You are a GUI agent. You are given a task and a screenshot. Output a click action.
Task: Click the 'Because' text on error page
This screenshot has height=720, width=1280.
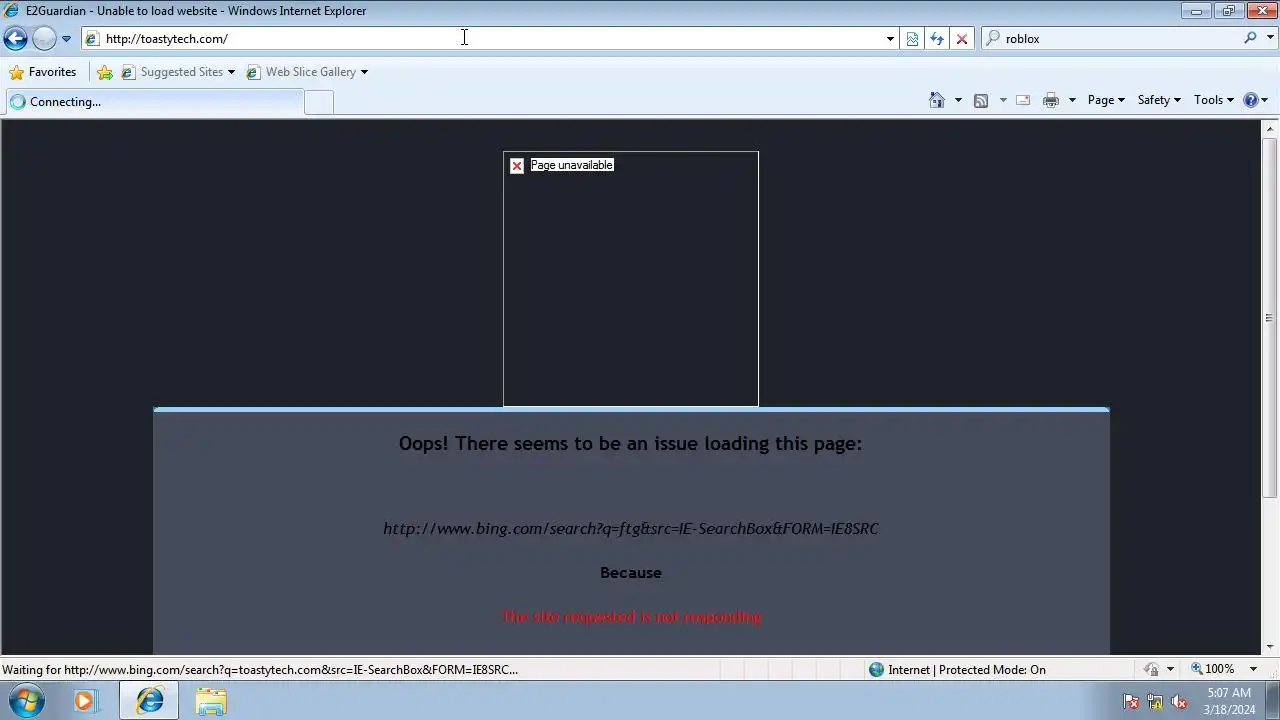coord(631,573)
